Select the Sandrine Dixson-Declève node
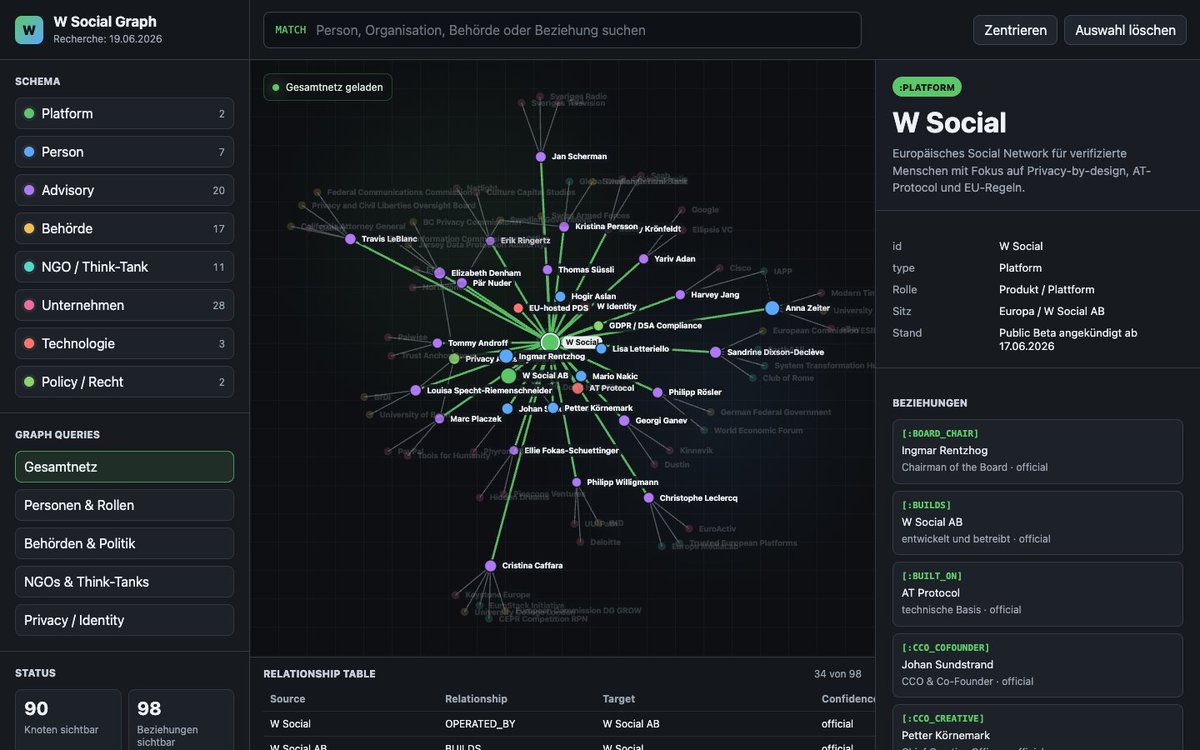The image size is (1200, 750). point(716,352)
